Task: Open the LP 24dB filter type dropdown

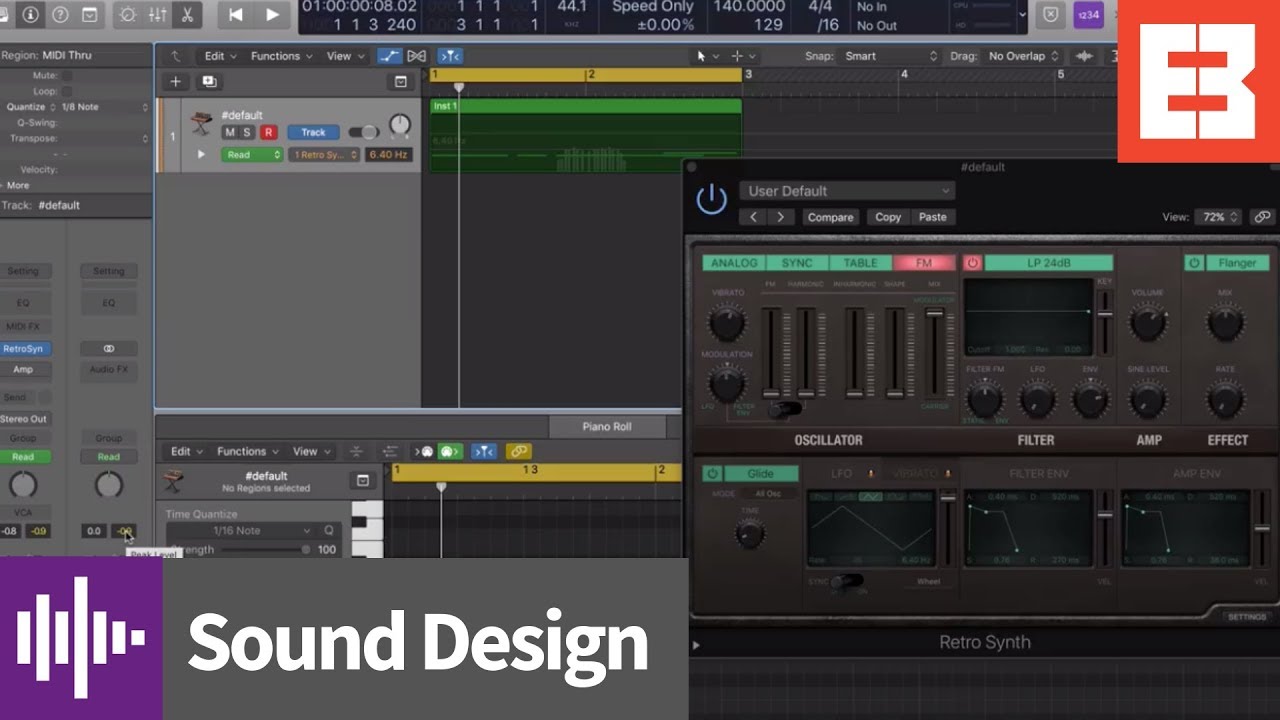Action: click(1048, 263)
